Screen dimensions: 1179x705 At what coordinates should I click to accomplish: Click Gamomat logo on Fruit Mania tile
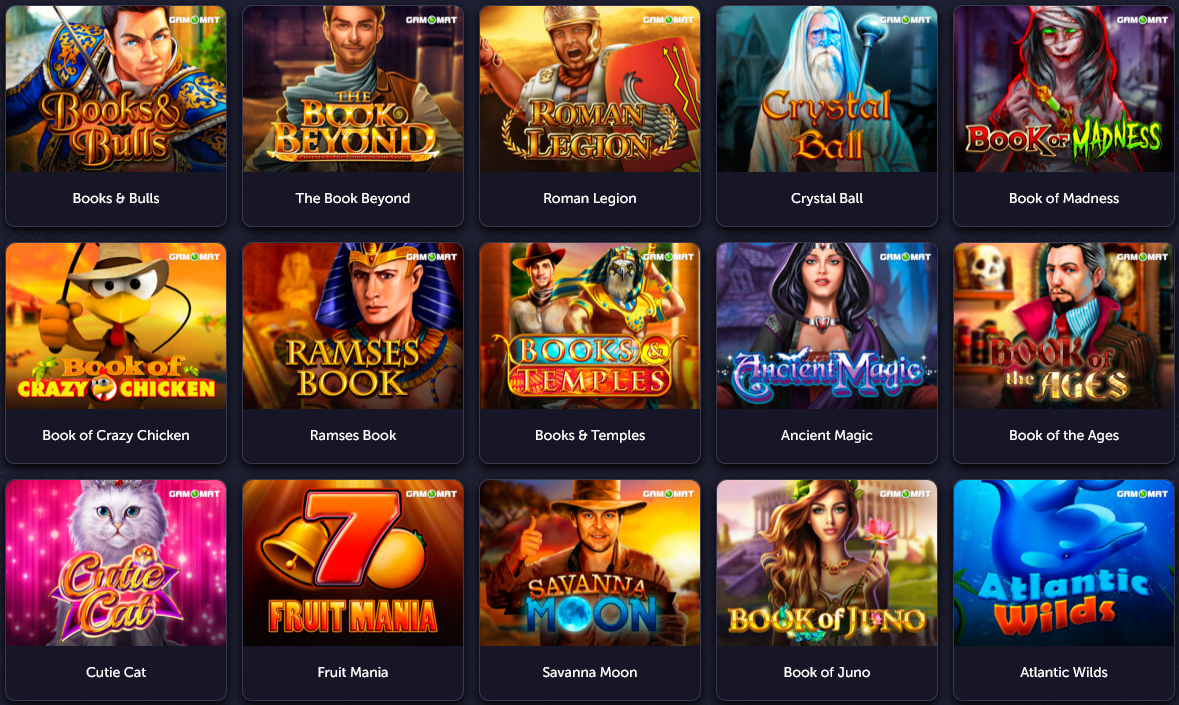[x=432, y=494]
